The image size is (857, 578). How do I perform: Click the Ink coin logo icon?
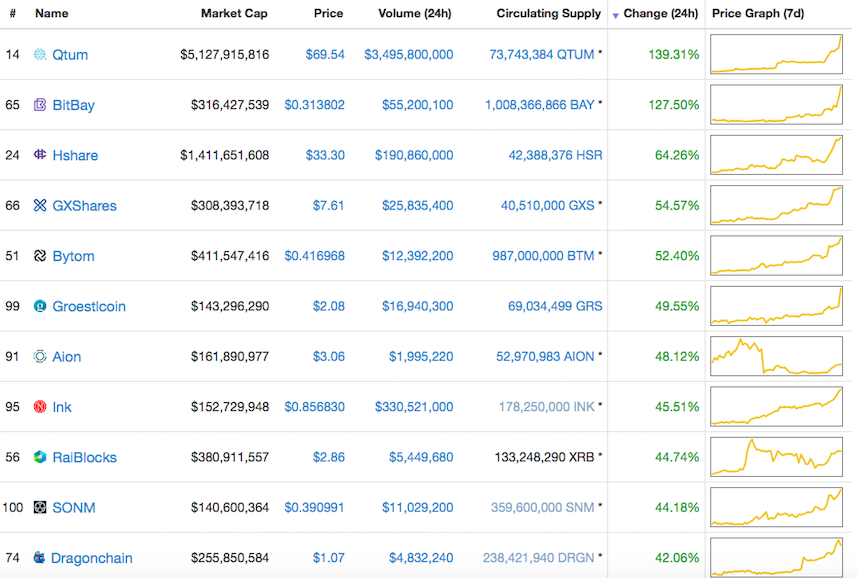pyautogui.click(x=40, y=406)
